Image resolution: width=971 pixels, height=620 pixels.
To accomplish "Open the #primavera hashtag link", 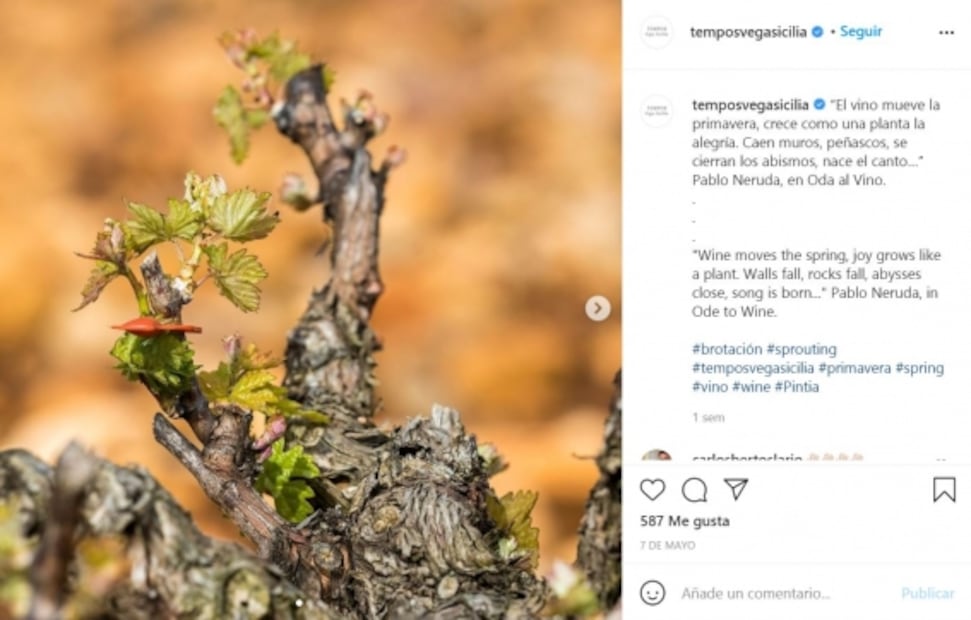I will click(854, 368).
